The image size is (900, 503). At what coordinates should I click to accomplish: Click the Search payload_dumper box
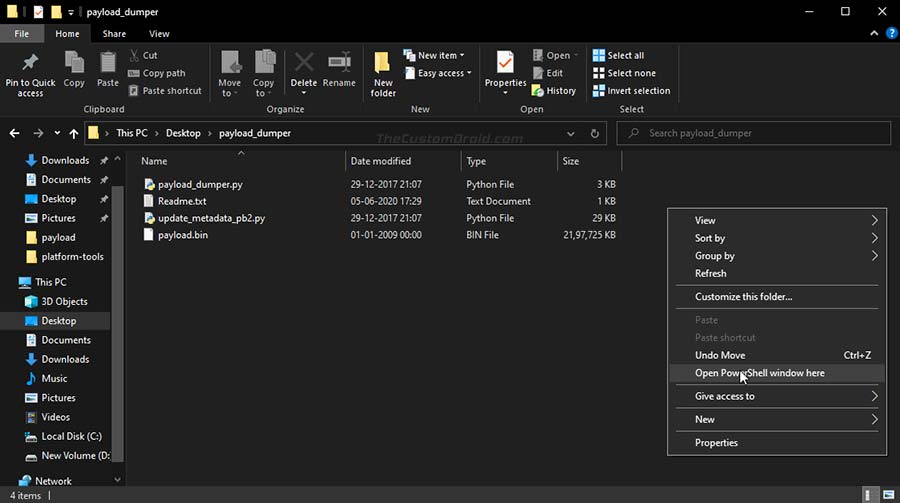tap(754, 133)
